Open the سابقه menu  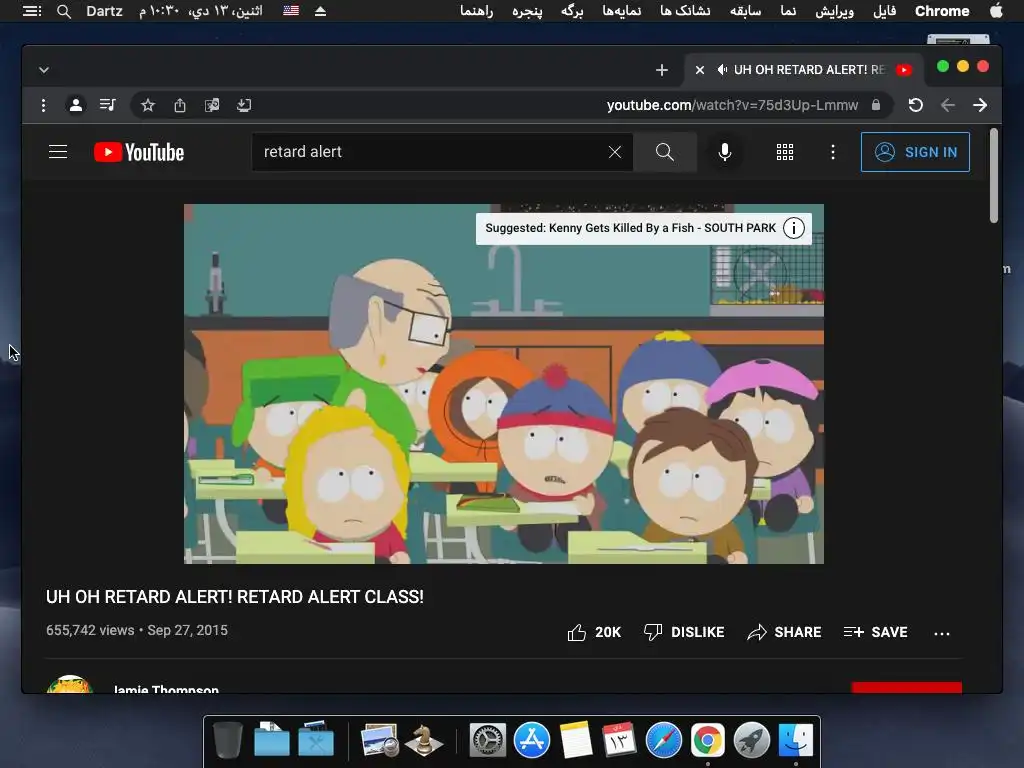(x=745, y=11)
